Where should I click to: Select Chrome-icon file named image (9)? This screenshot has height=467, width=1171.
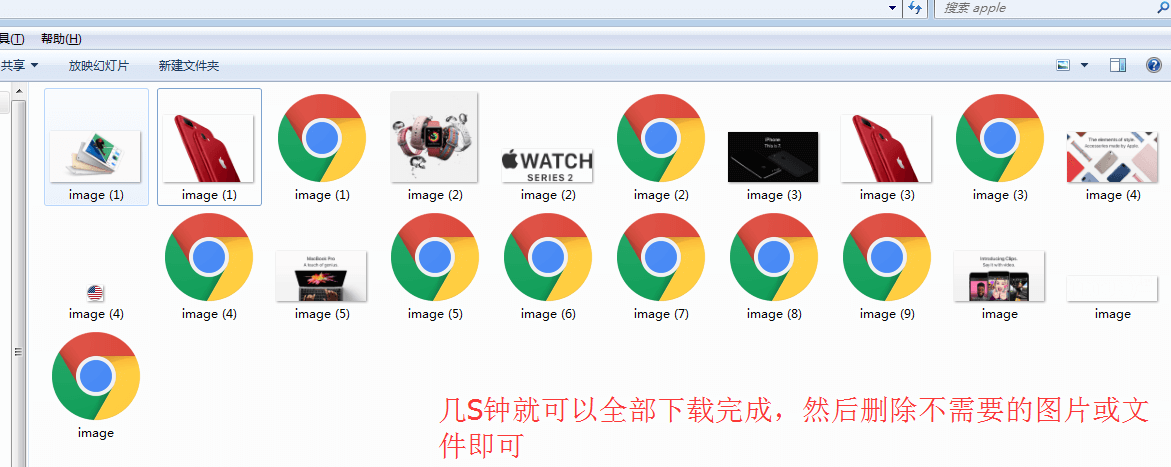(x=886, y=266)
